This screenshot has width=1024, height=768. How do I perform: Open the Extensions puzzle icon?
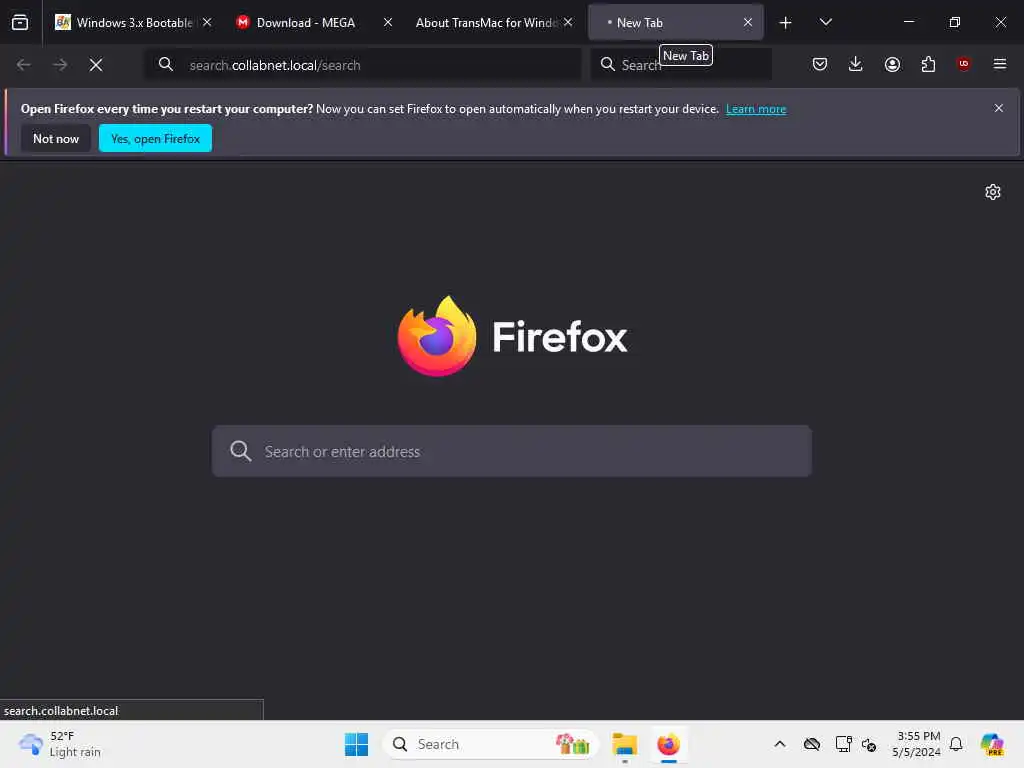[x=928, y=64]
